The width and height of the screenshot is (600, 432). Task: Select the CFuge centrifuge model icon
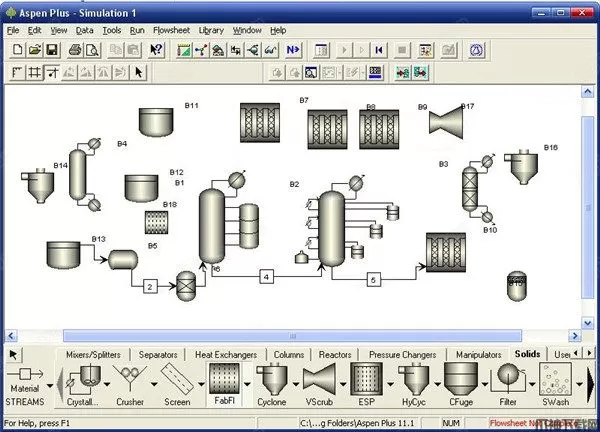pos(461,381)
